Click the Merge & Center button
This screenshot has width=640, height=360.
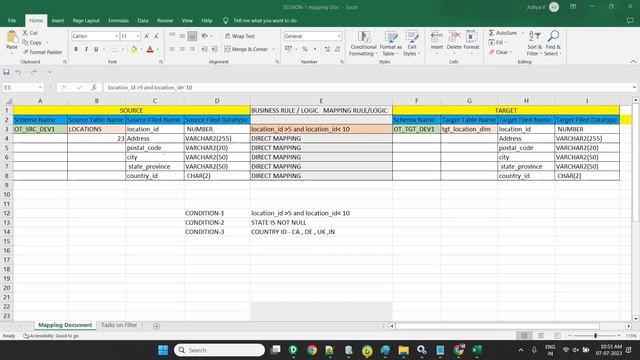(x=246, y=49)
